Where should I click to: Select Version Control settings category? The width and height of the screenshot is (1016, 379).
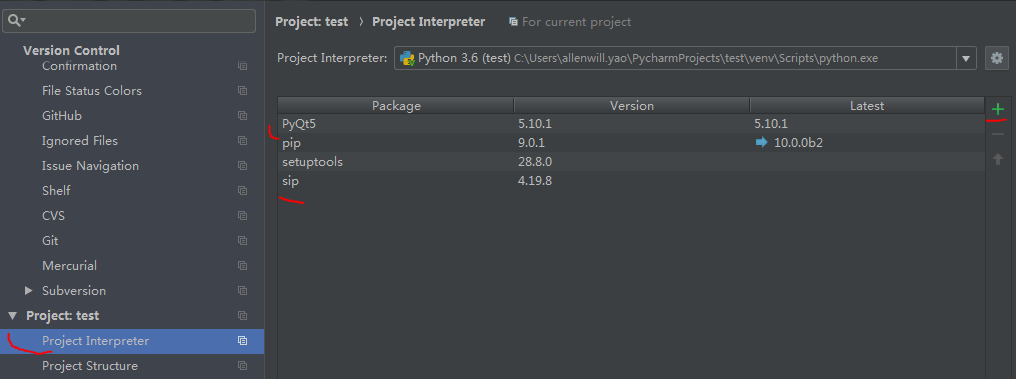coord(71,51)
